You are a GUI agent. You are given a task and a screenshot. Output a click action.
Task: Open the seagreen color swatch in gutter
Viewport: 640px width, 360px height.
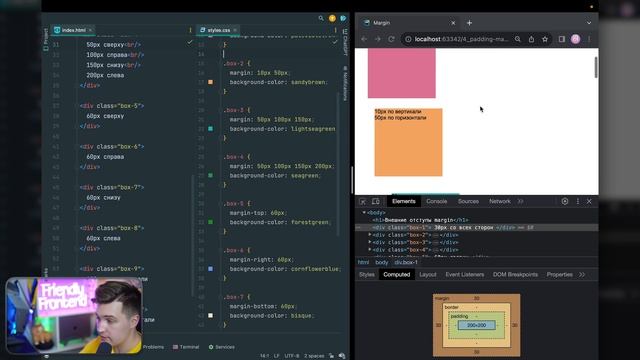(x=211, y=175)
